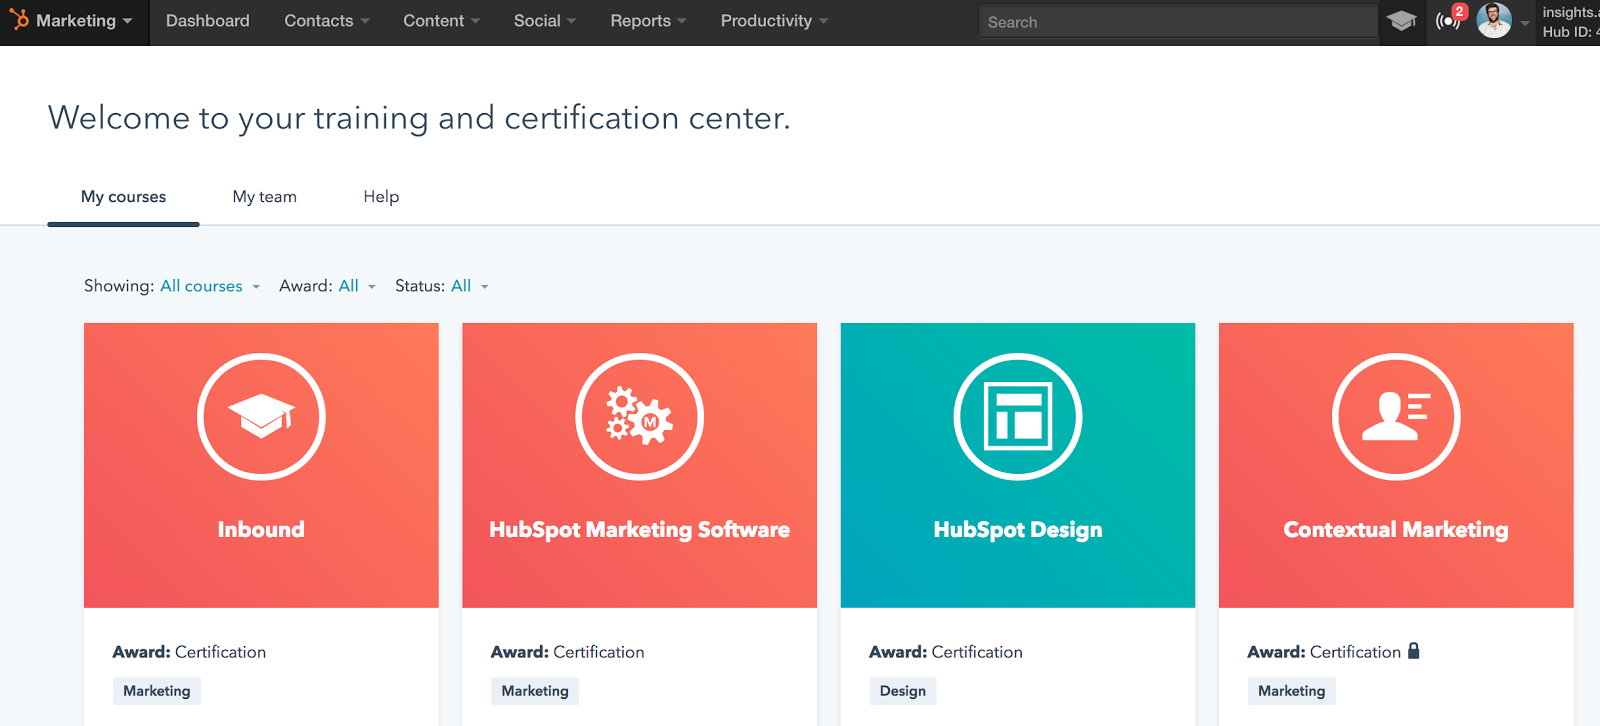
Task: Click Award: Certification under Inbound
Action: (189, 652)
